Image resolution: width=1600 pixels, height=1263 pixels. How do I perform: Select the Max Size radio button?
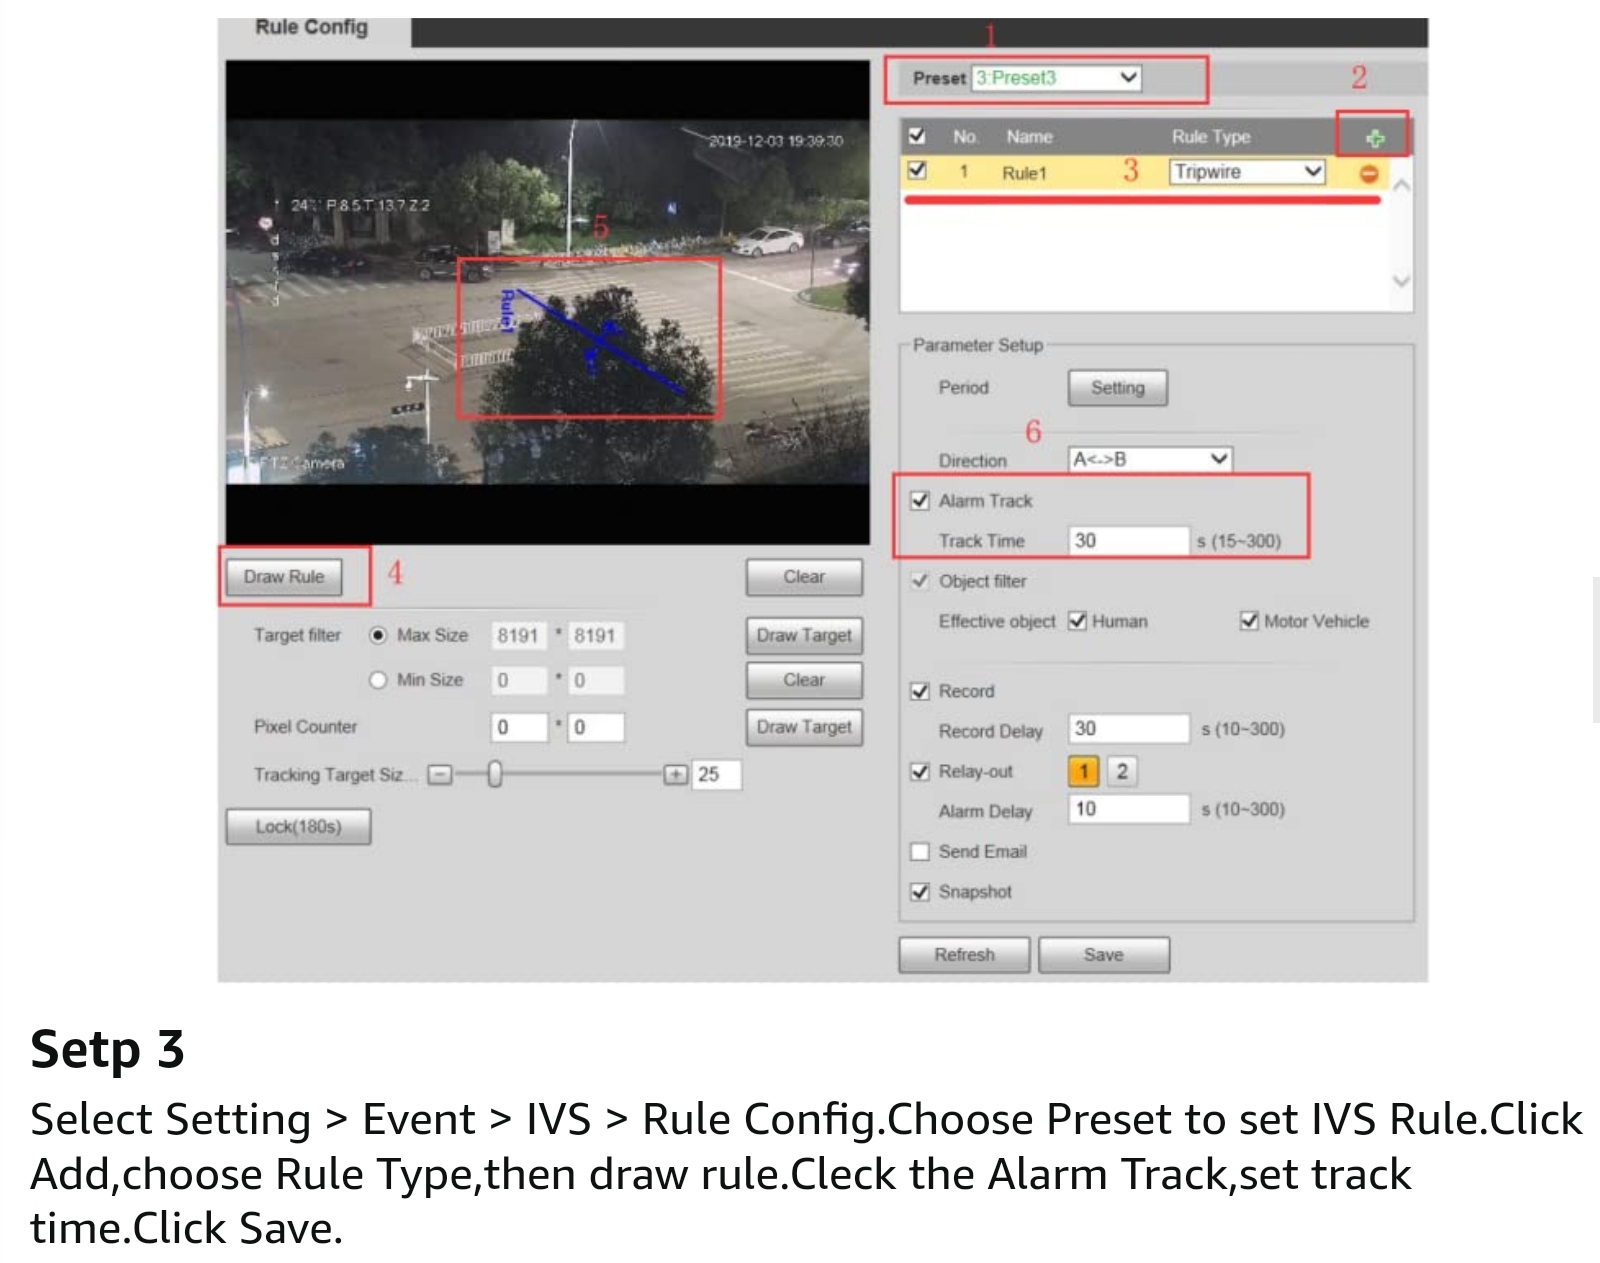pos(378,635)
